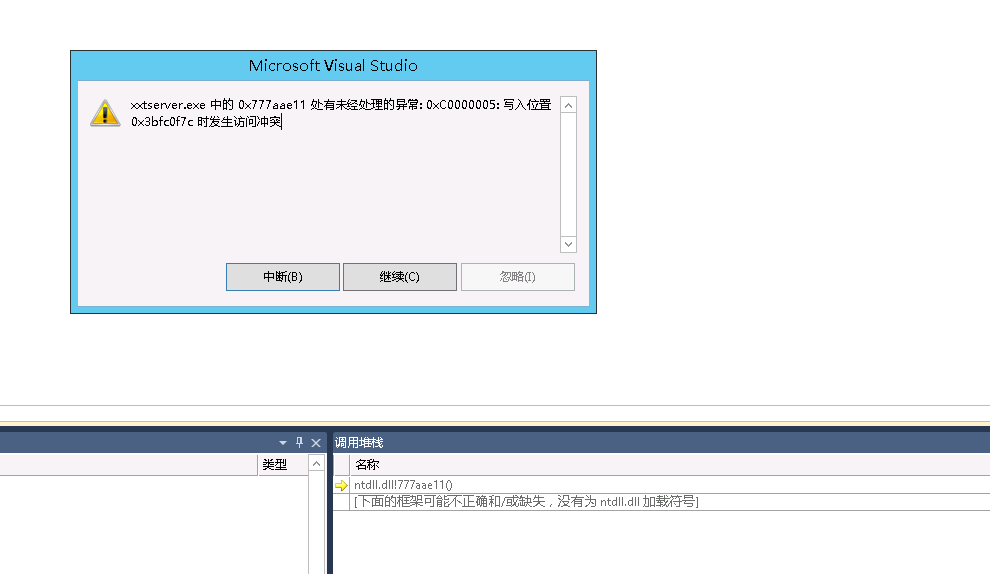Click the 继续(C) continue button
The image size is (990, 574).
coord(400,277)
